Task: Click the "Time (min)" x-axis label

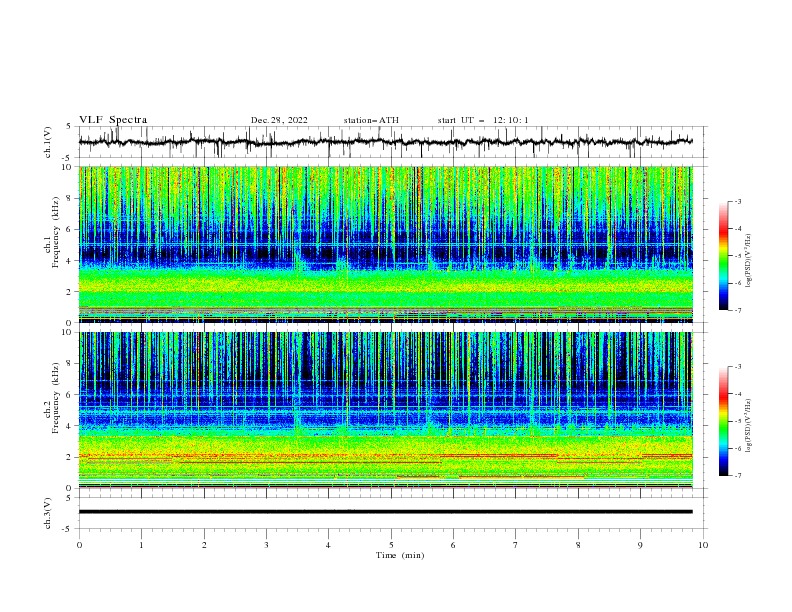Action: (400, 555)
